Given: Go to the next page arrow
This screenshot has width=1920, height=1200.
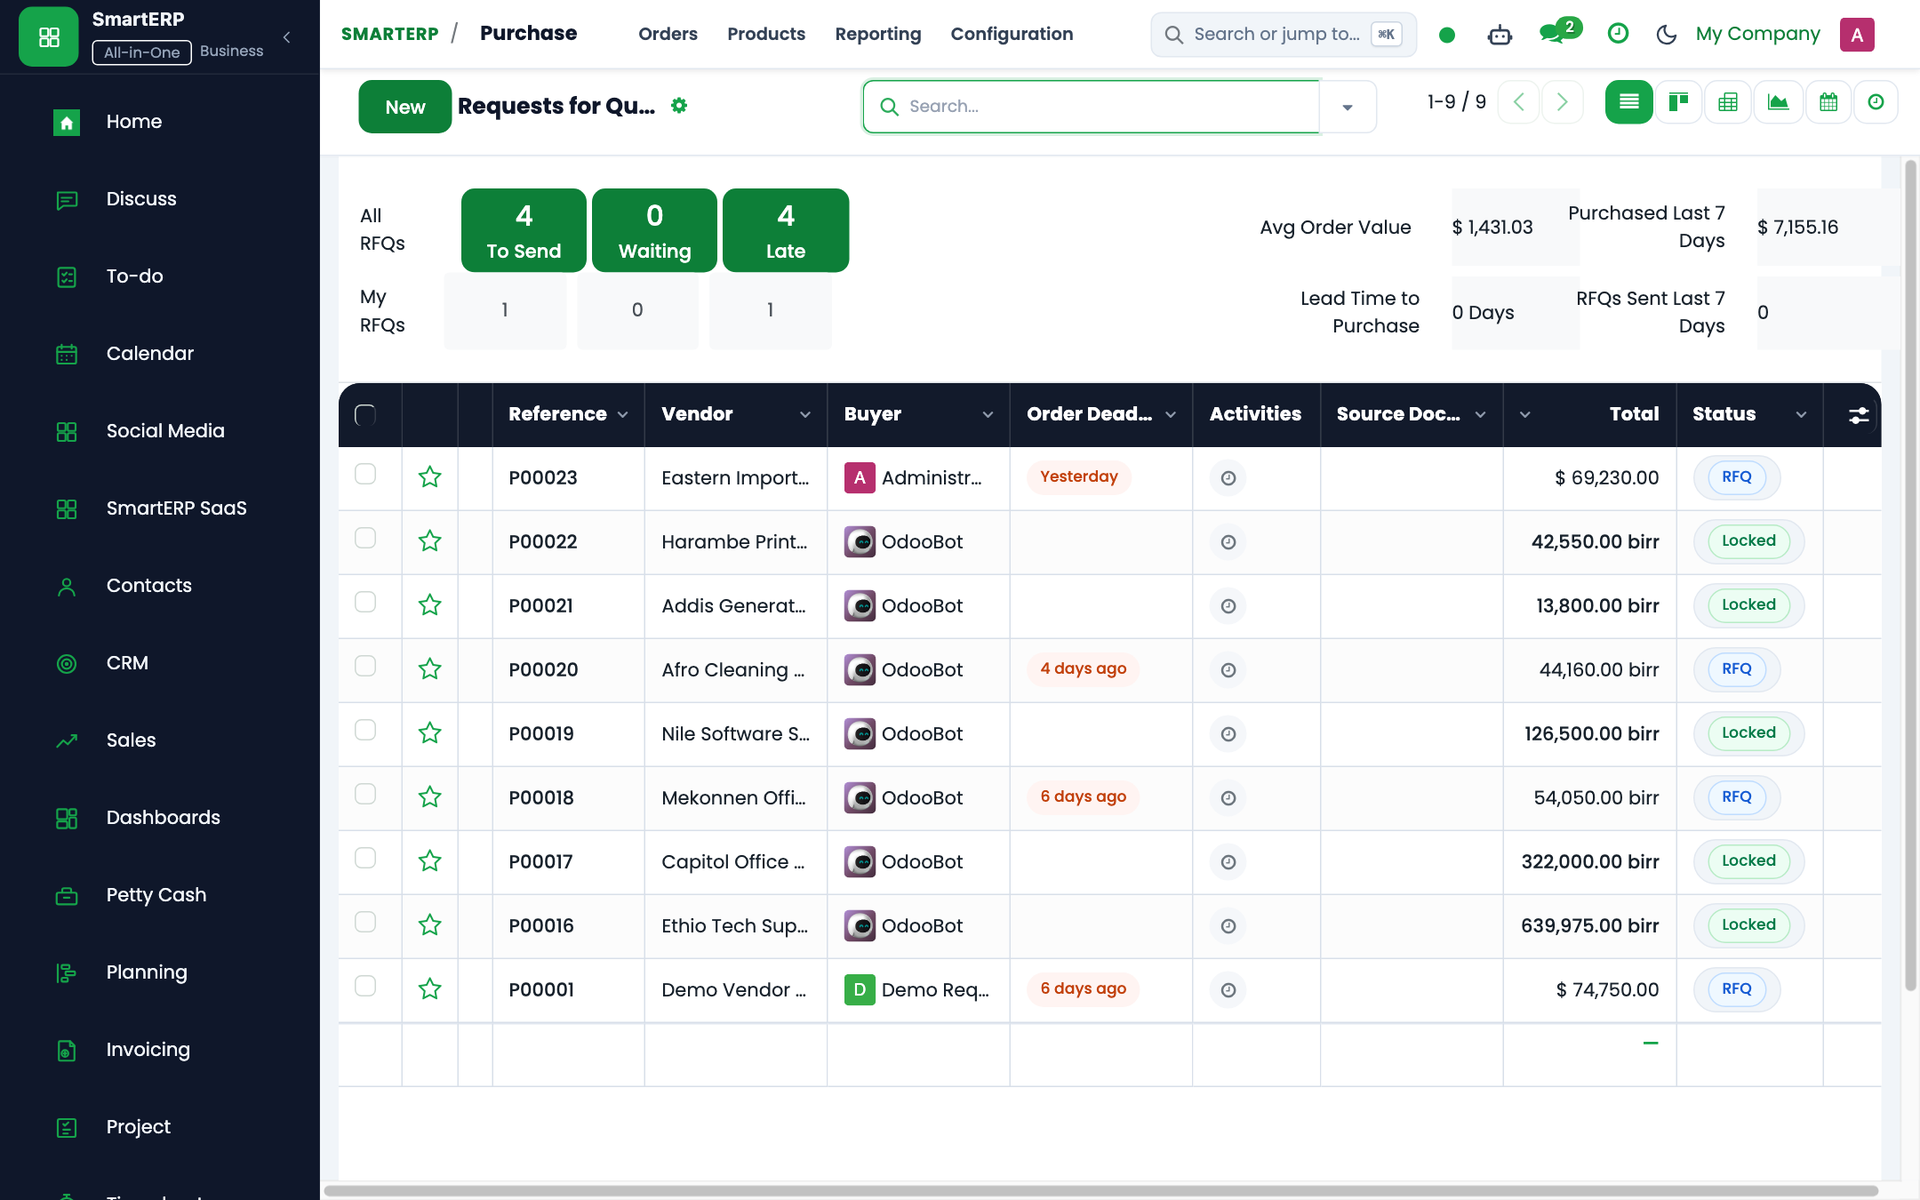Looking at the screenshot, I should [x=1562, y=102].
